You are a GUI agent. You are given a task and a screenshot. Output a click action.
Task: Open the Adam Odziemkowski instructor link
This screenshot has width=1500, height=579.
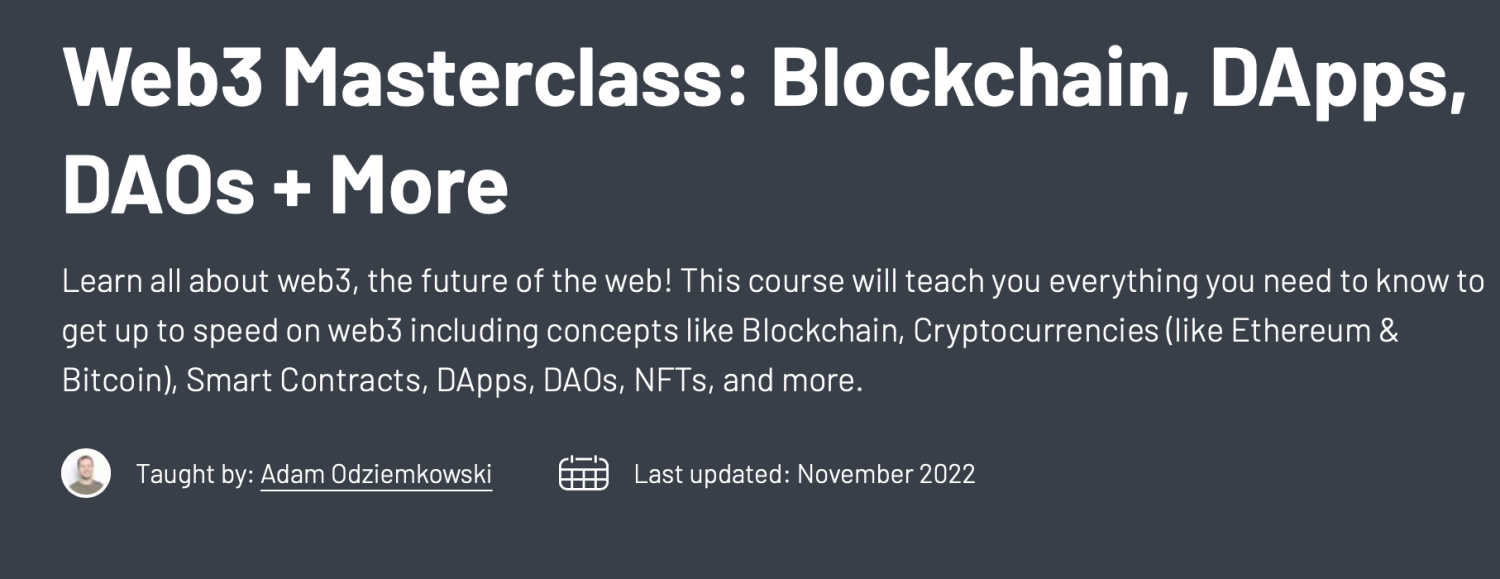pyautogui.click(x=376, y=474)
